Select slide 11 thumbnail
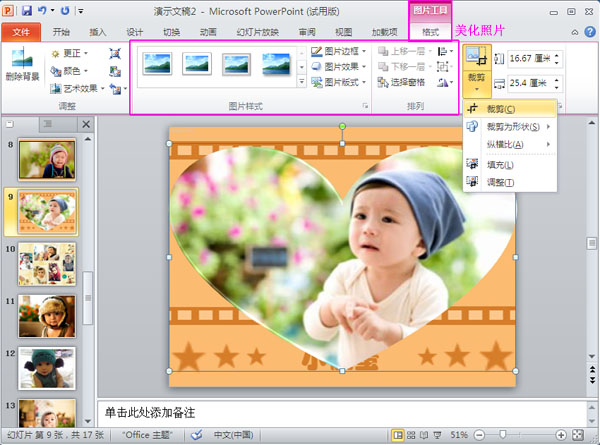 click(47, 316)
